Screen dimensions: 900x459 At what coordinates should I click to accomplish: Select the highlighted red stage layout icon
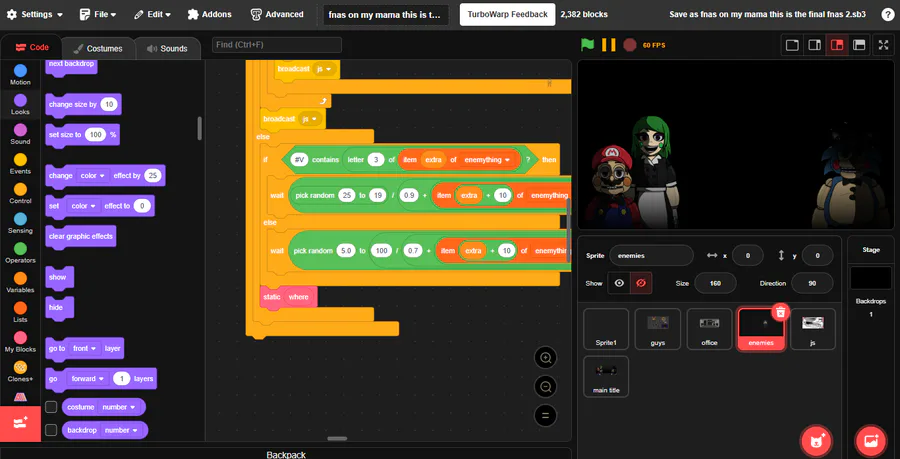[x=837, y=45]
